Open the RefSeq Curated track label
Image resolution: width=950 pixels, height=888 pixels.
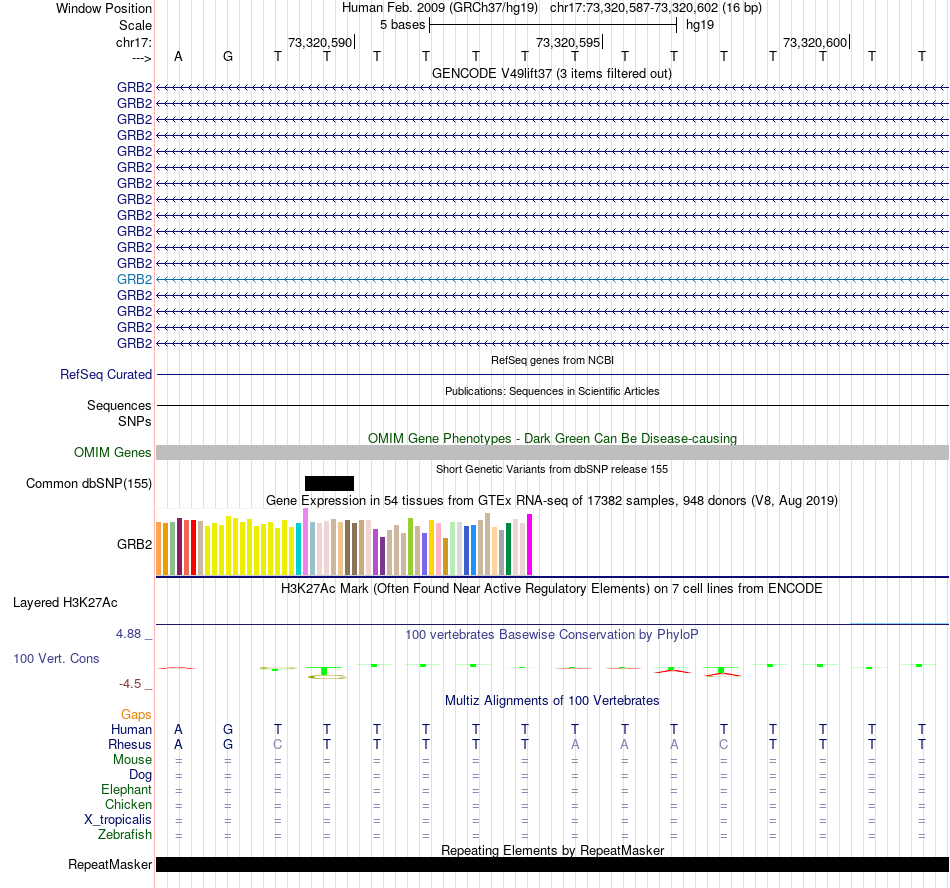(105, 374)
